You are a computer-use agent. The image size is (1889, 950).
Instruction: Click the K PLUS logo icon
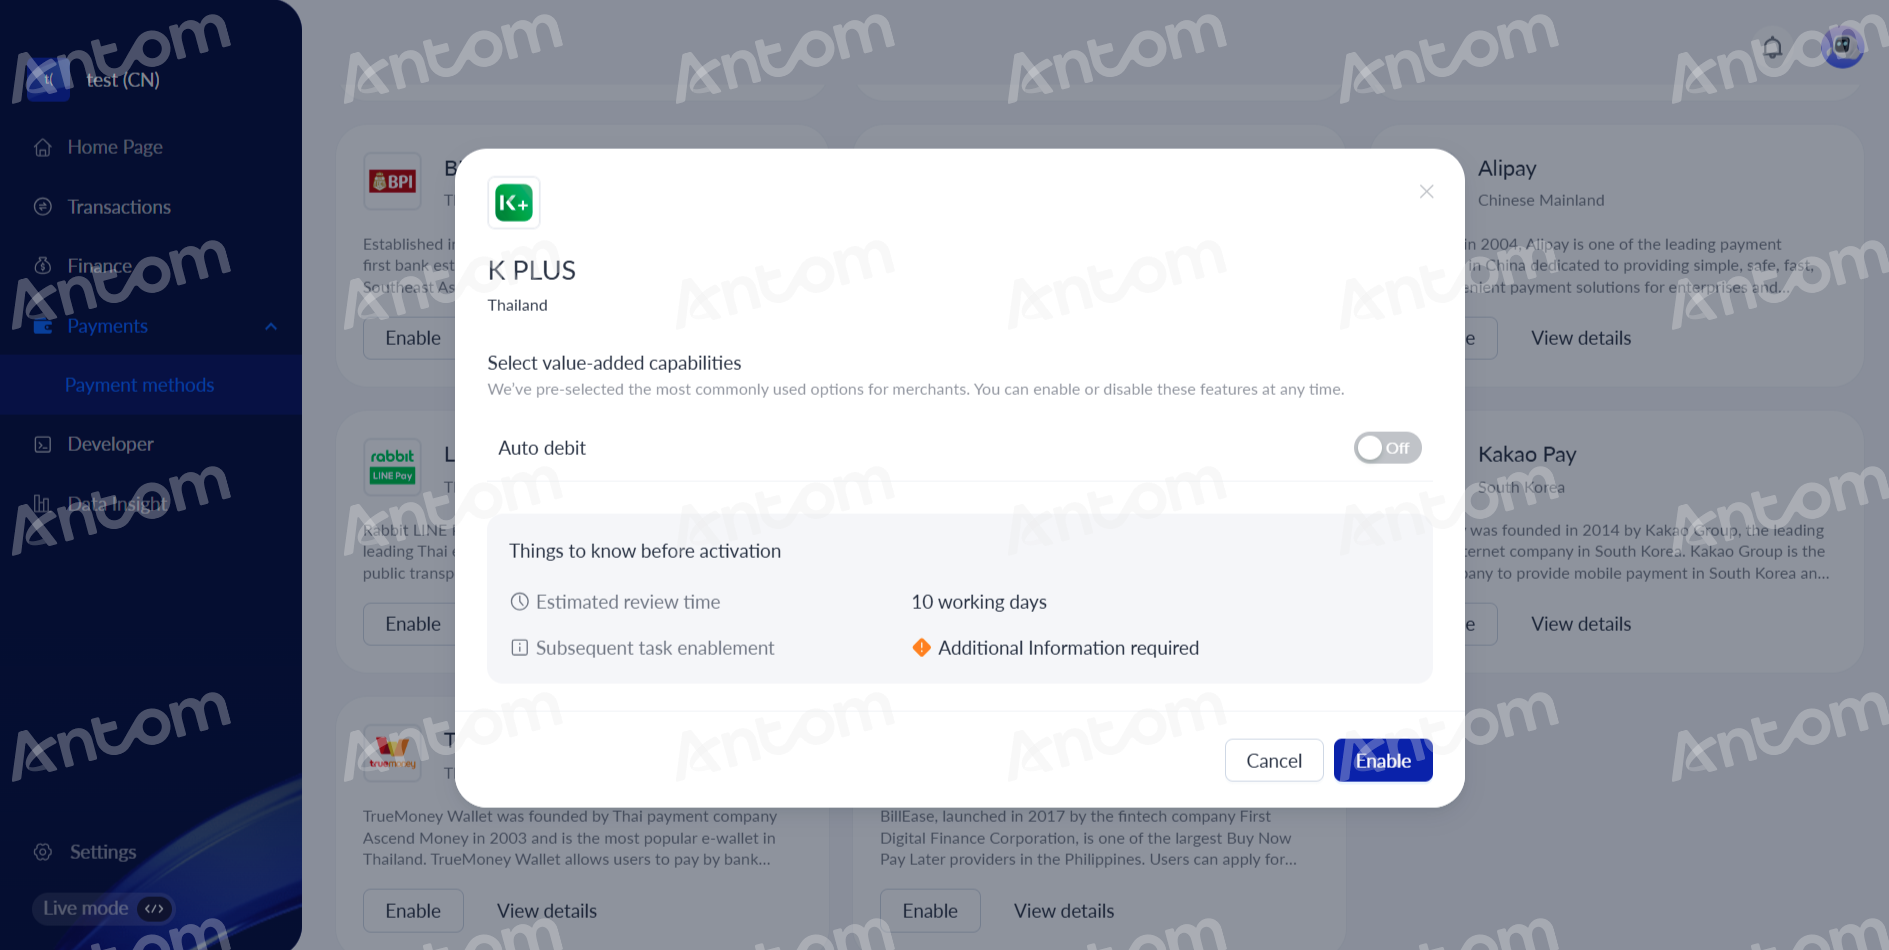point(514,203)
